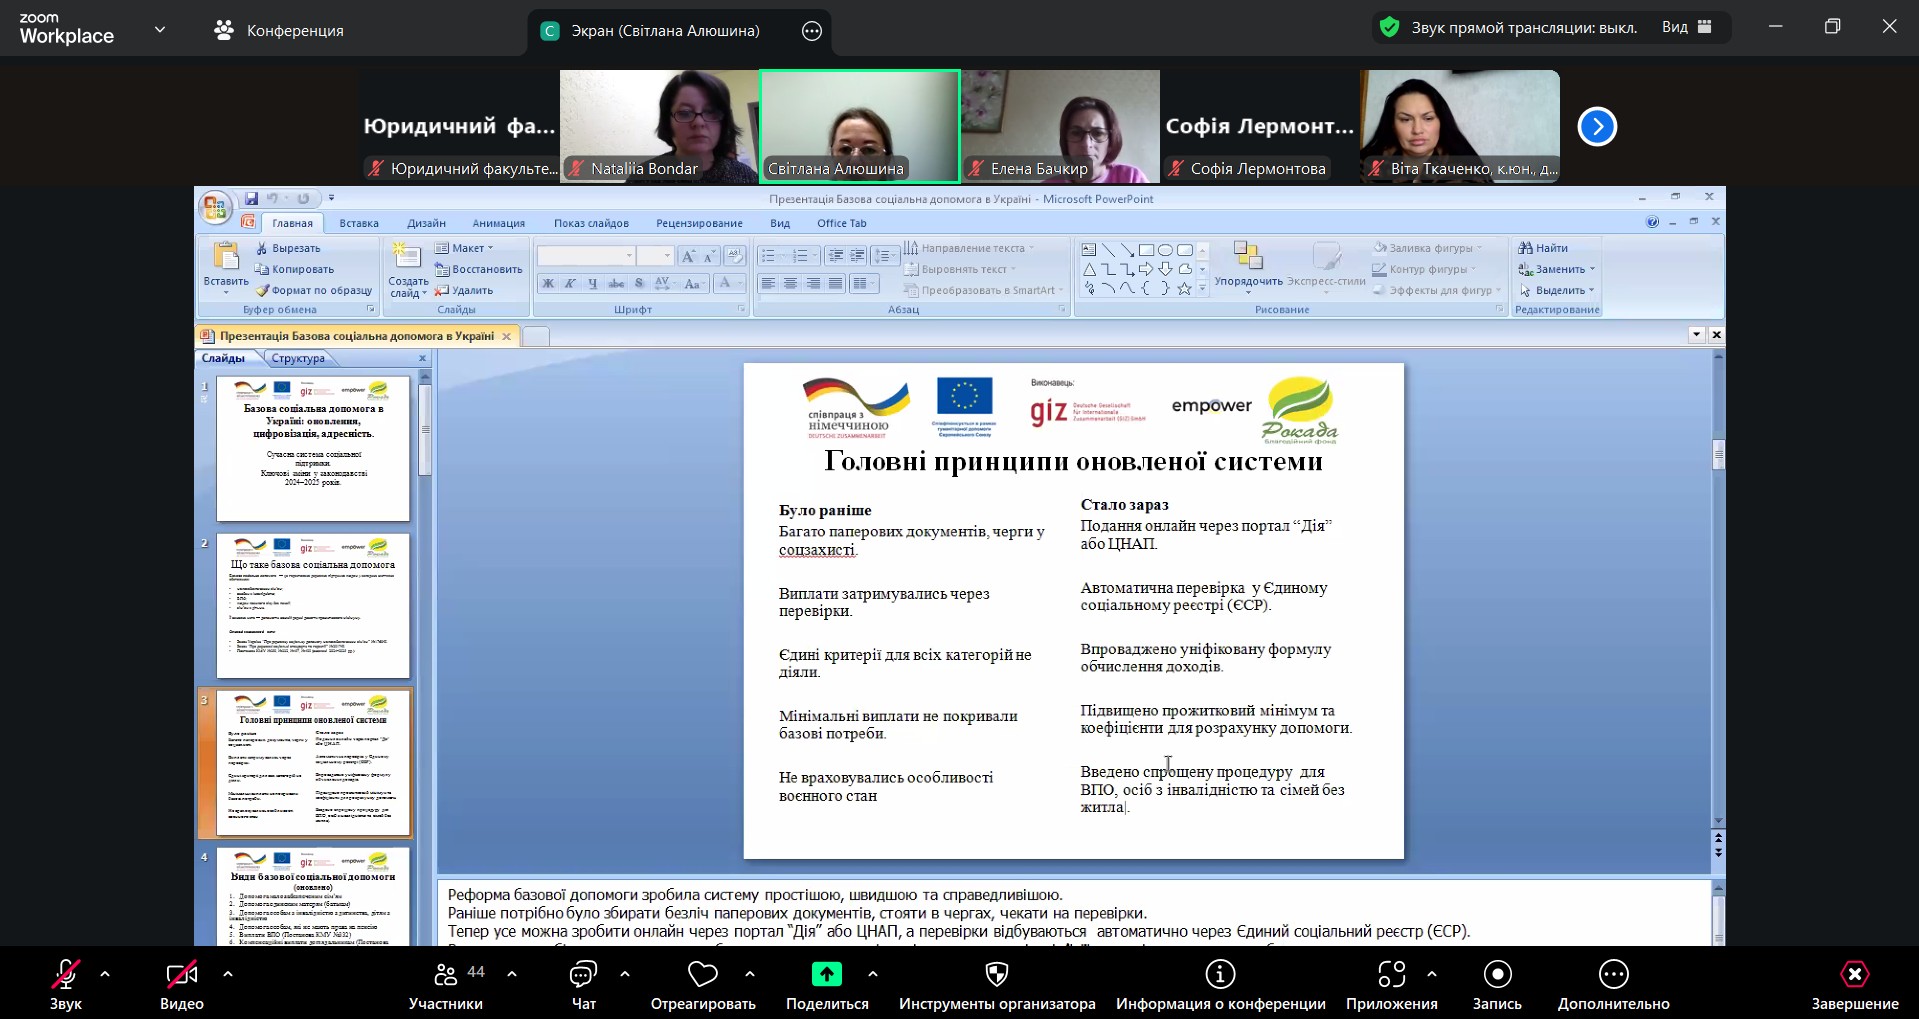Click the React heart icon

click(x=703, y=975)
